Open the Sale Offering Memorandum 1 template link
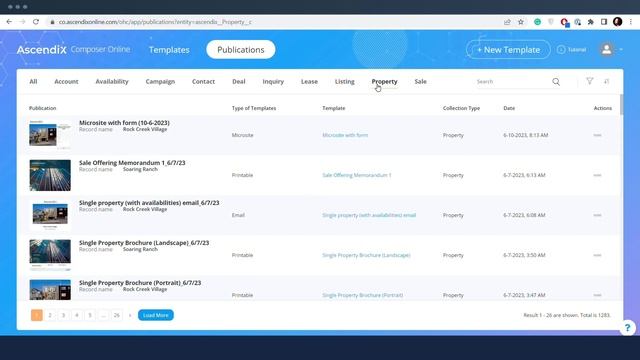Image resolution: width=640 pixels, height=360 pixels. pos(357,175)
